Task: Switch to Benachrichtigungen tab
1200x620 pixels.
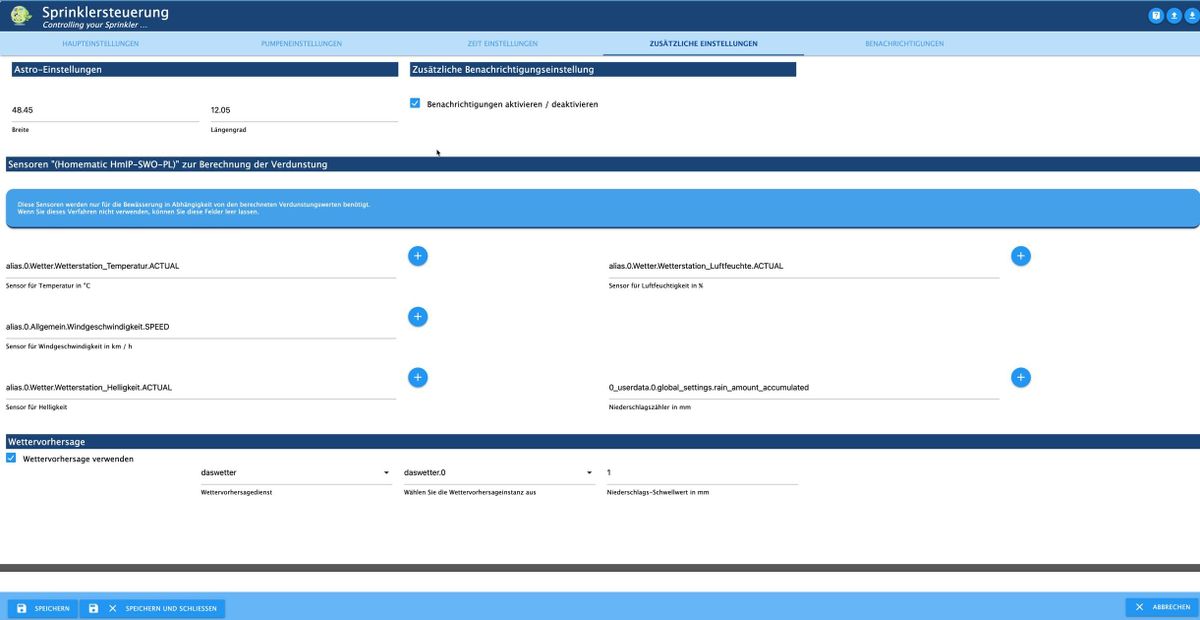Action: (x=904, y=43)
